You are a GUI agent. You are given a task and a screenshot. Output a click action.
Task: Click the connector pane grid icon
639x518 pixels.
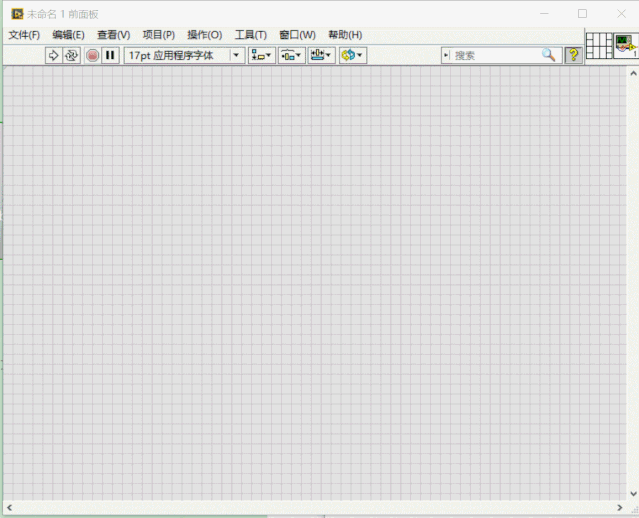pyautogui.click(x=599, y=46)
